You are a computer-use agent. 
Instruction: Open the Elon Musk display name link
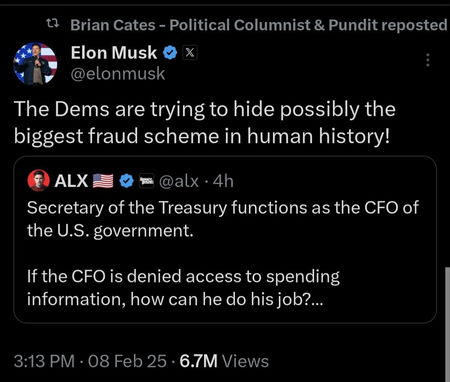pyautogui.click(x=113, y=53)
